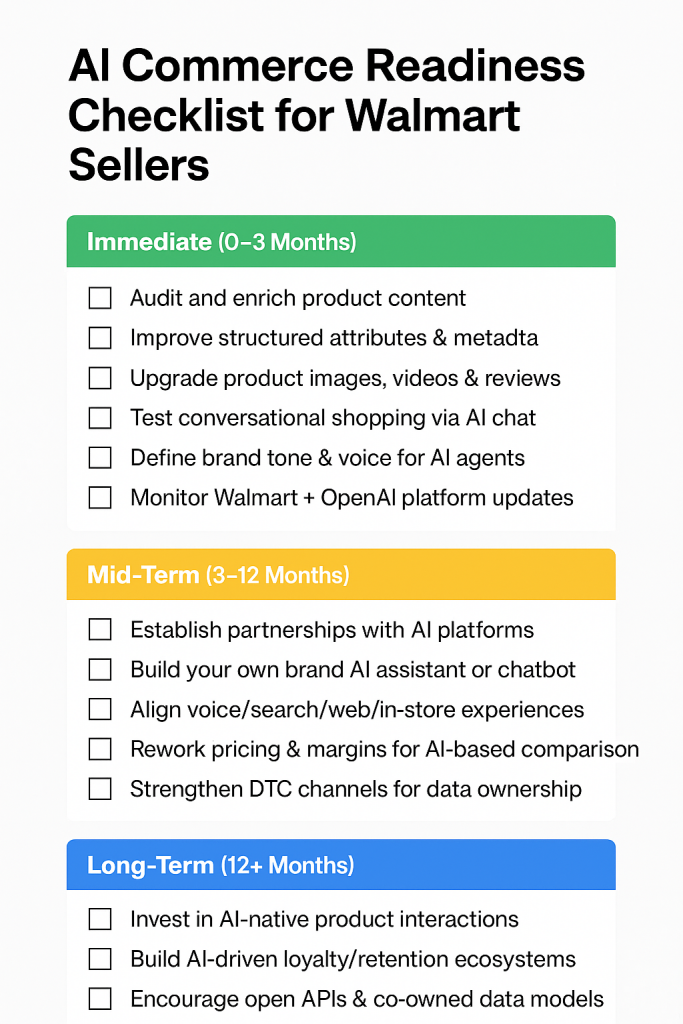The width and height of the screenshot is (683, 1024).
Task: Select the yellow Mid-Term (3–12 Months) header
Action: [340, 575]
